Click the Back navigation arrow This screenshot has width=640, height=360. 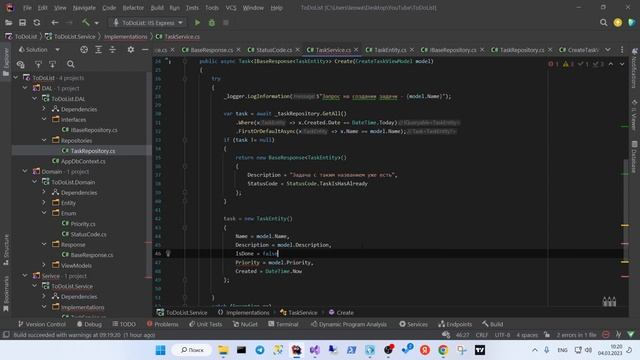pos(54,23)
